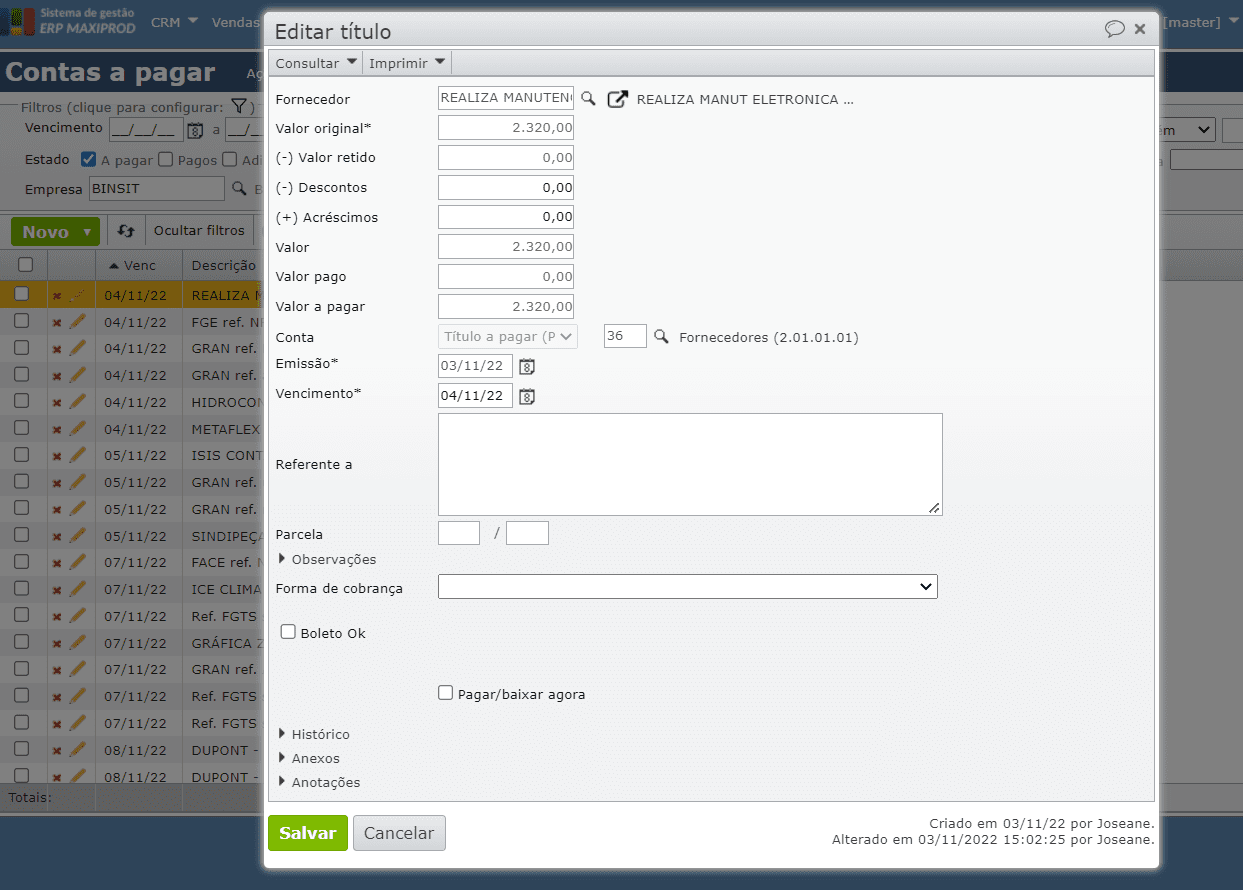Click filter funnel icon in Contas a pagar
Viewport: 1243px width, 890px height.
click(238, 106)
